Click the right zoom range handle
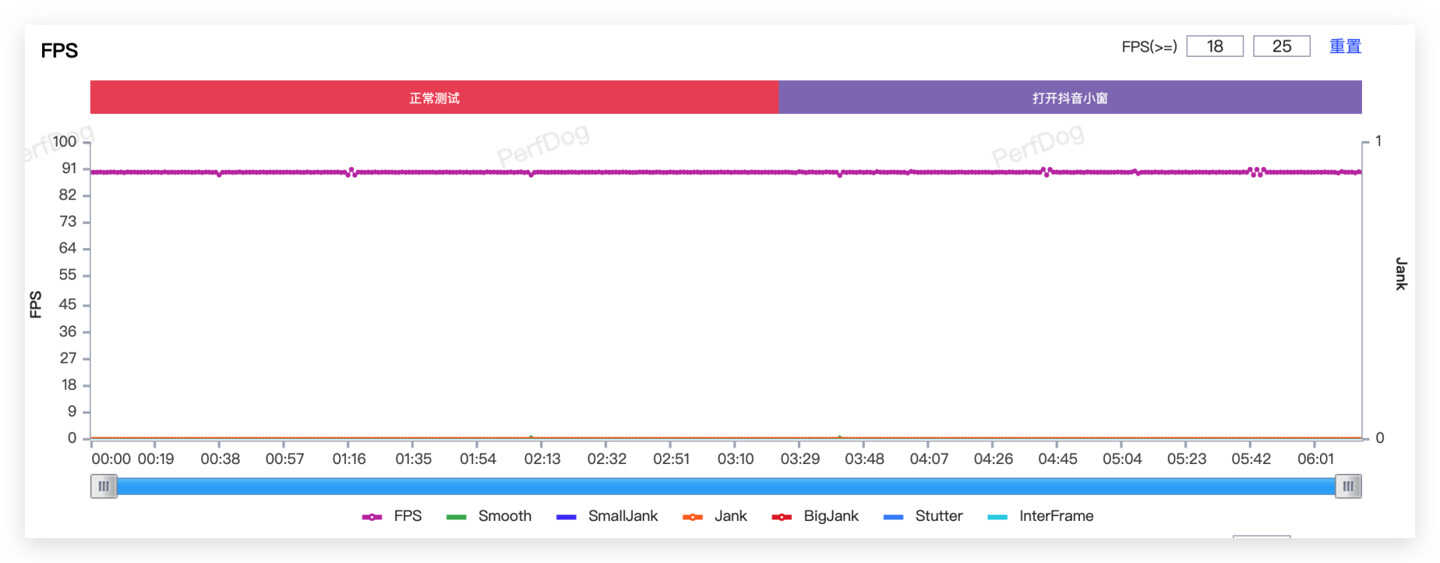Screen dimensions: 1440x563 [x=1348, y=486]
